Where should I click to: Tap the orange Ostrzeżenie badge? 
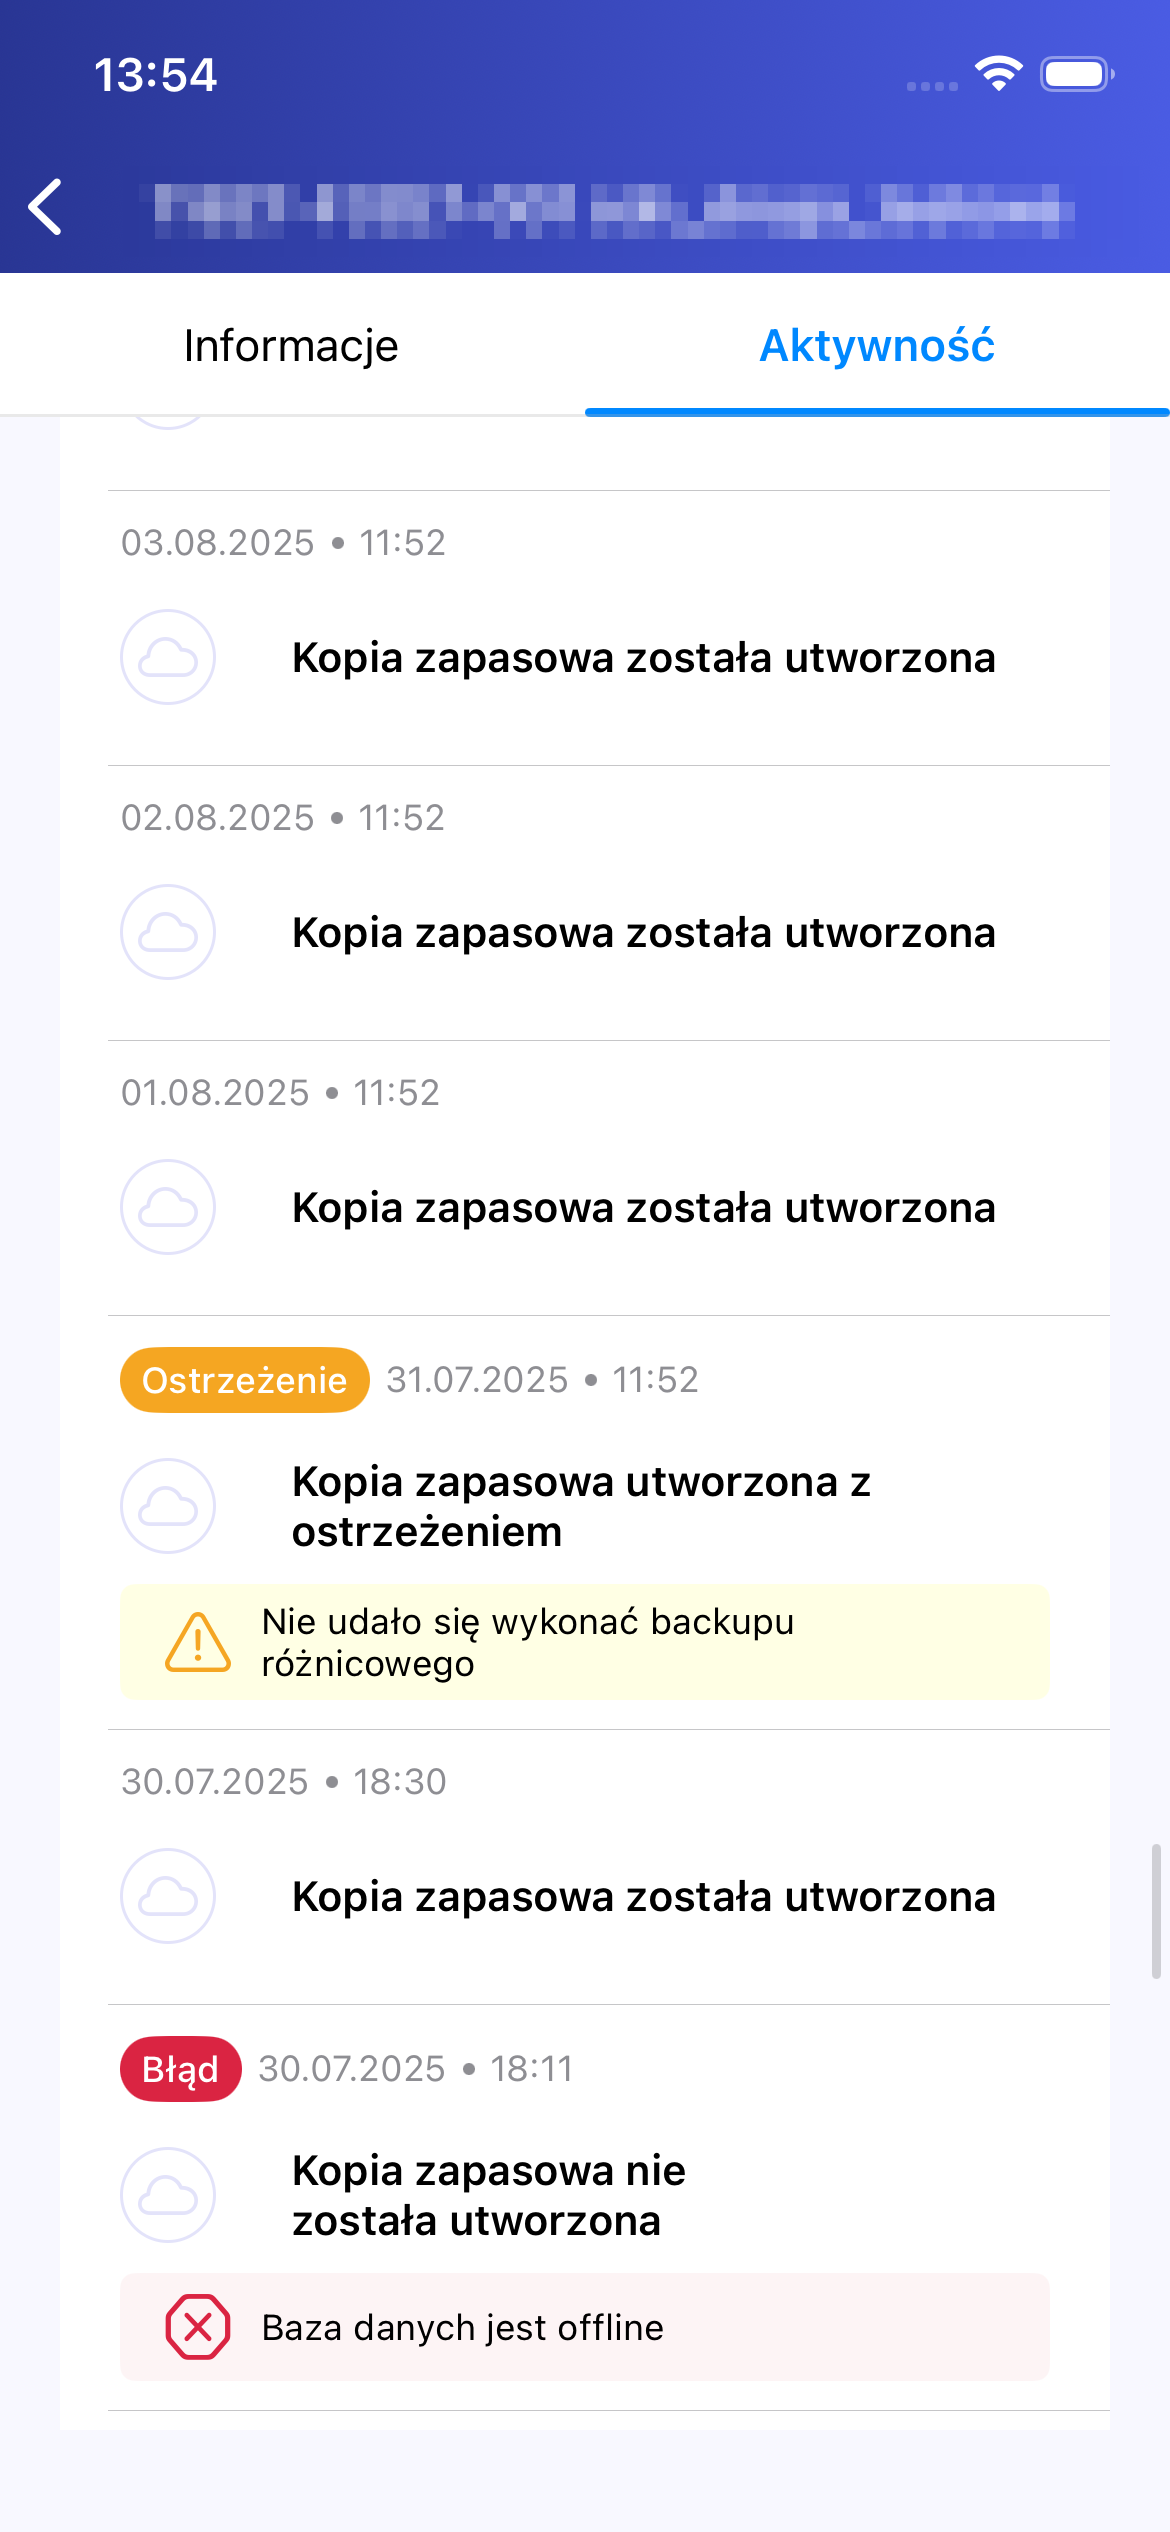[x=244, y=1380]
